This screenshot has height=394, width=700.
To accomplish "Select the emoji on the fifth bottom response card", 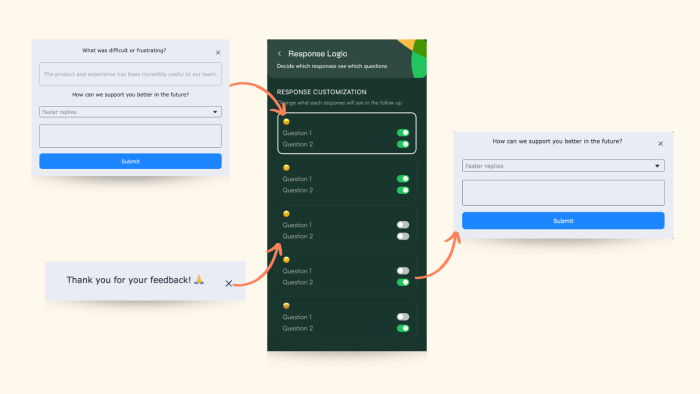I will (287, 306).
